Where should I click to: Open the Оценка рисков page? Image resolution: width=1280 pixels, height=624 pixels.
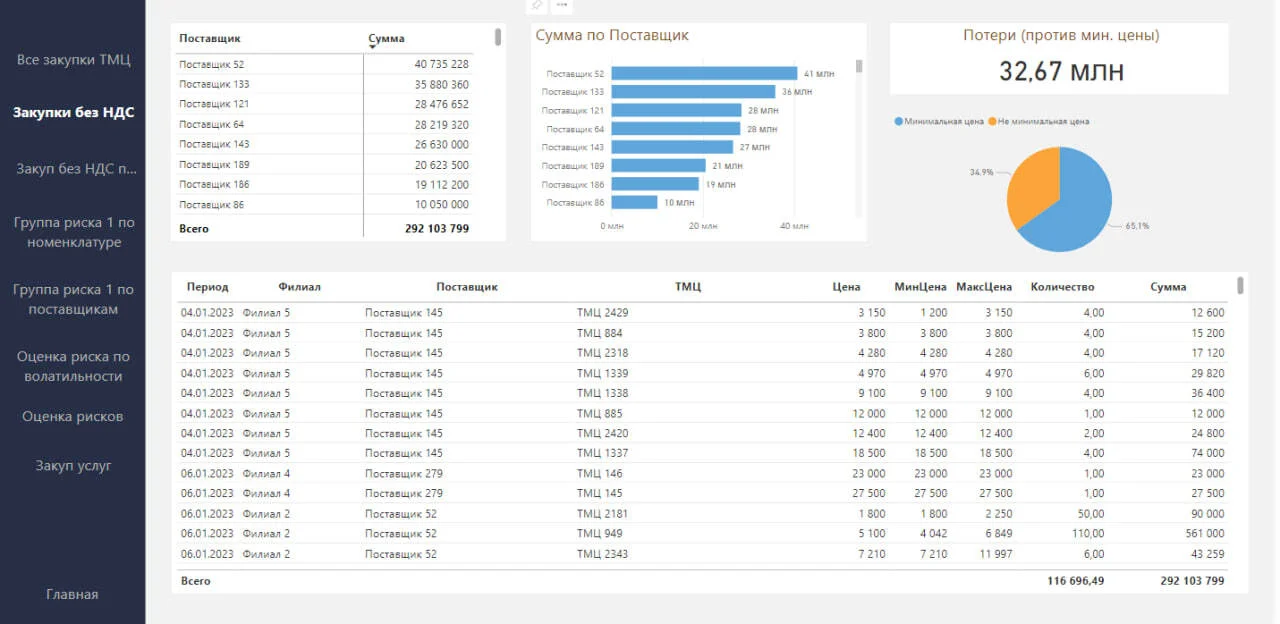(x=73, y=416)
